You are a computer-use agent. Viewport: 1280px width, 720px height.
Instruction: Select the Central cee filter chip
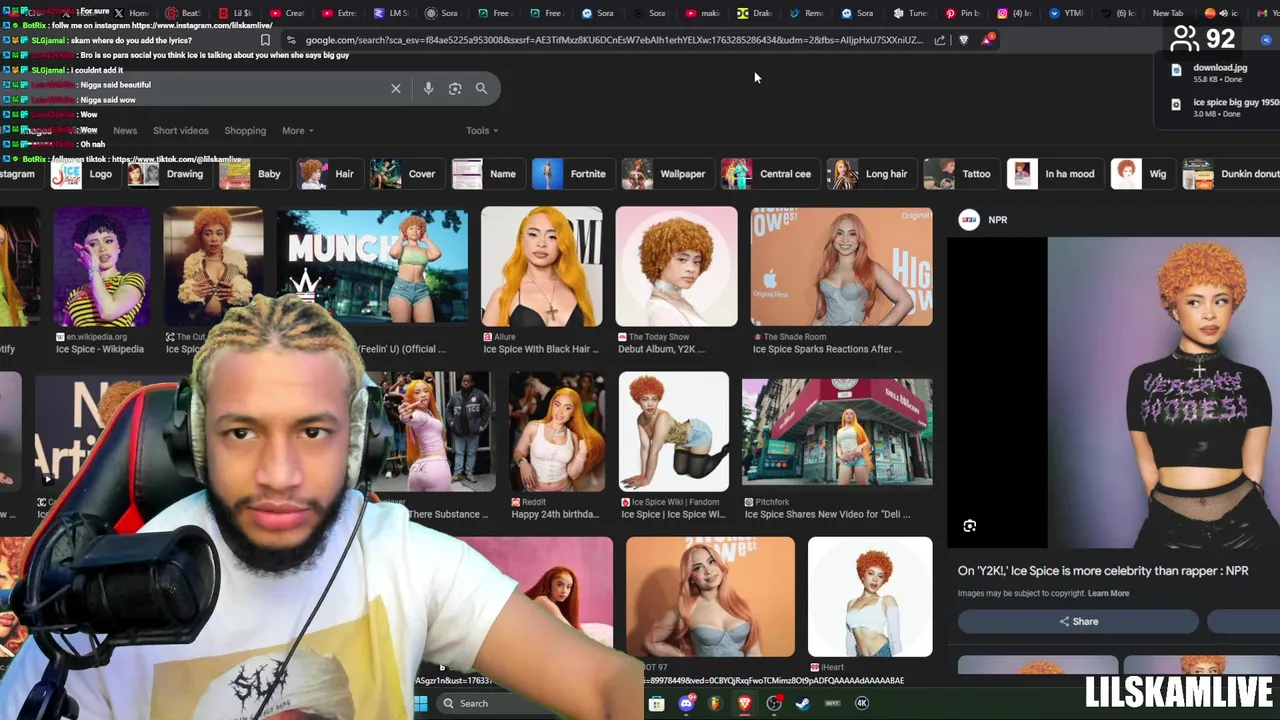click(x=769, y=174)
